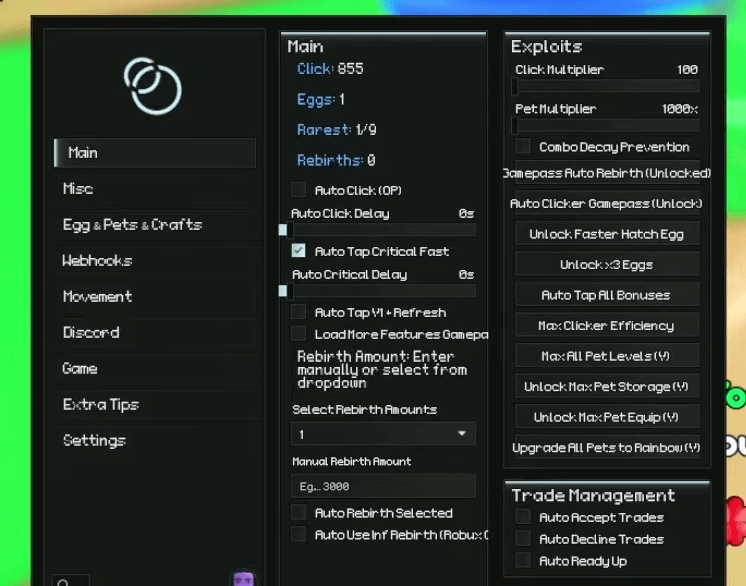The image size is (746, 586).
Task: Toggle Combo Decay Prevention checkbox
Action: click(x=523, y=146)
